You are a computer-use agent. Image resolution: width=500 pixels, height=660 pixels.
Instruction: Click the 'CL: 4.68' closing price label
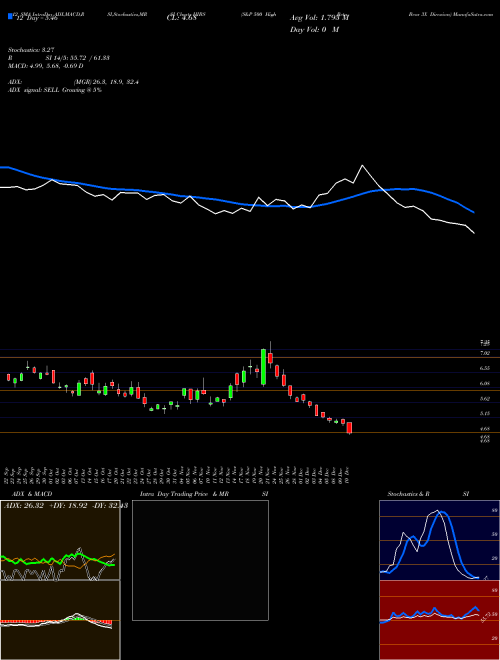[x=181, y=18]
